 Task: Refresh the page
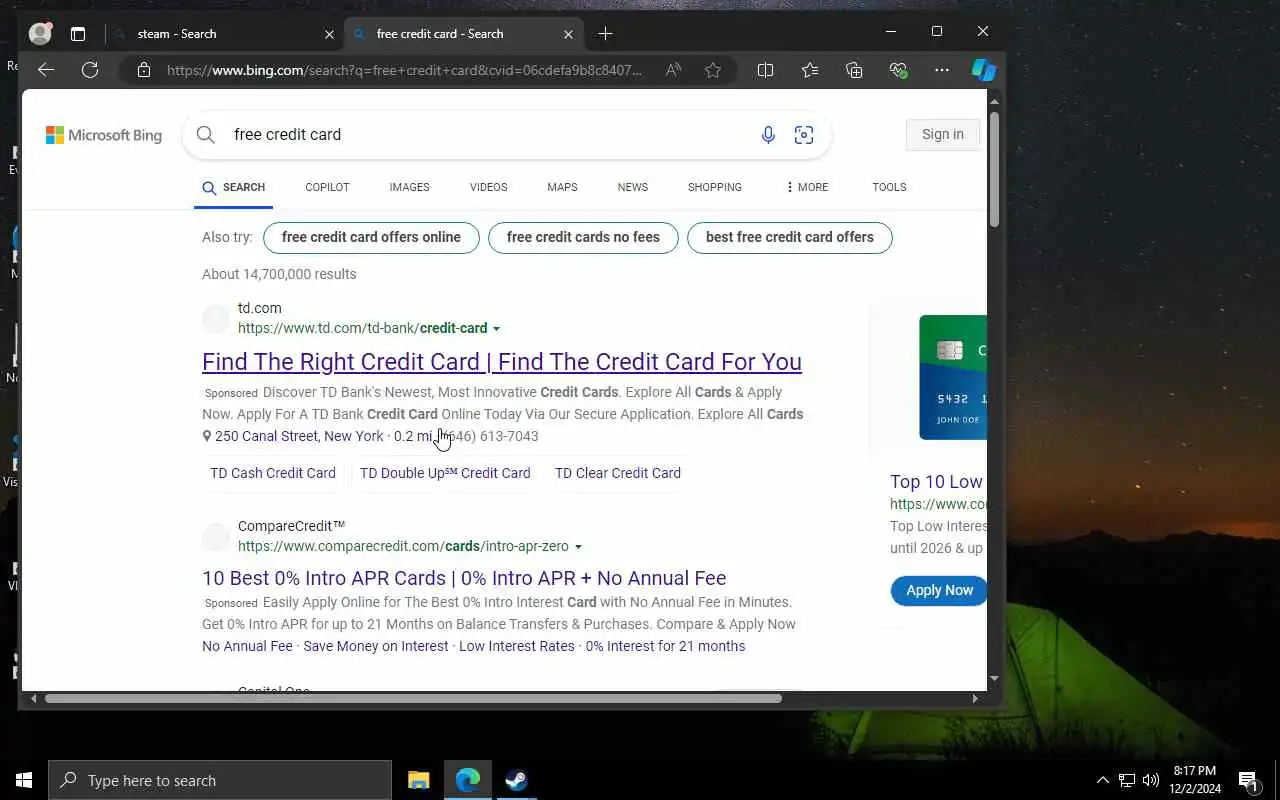pos(90,70)
